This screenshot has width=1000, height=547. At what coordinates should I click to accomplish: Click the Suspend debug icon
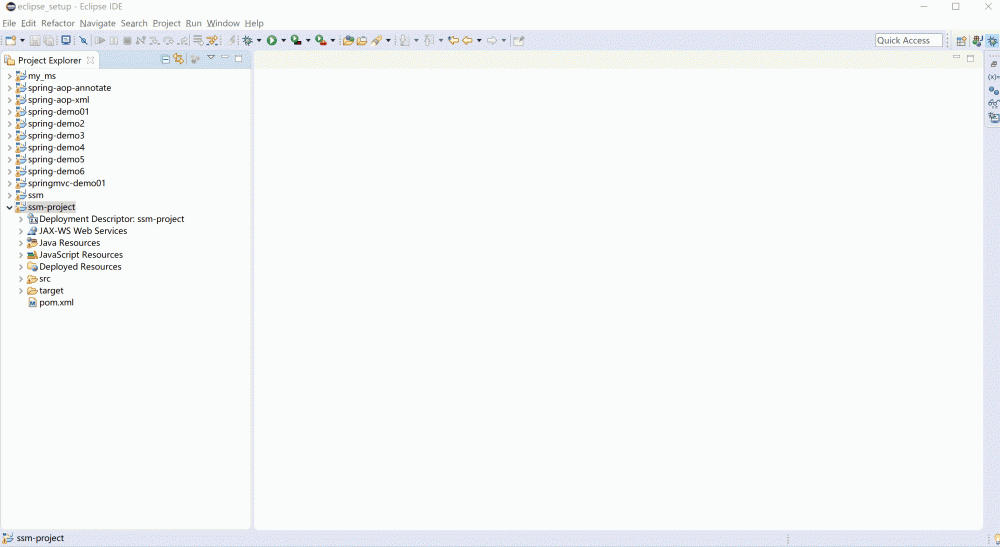pos(114,40)
